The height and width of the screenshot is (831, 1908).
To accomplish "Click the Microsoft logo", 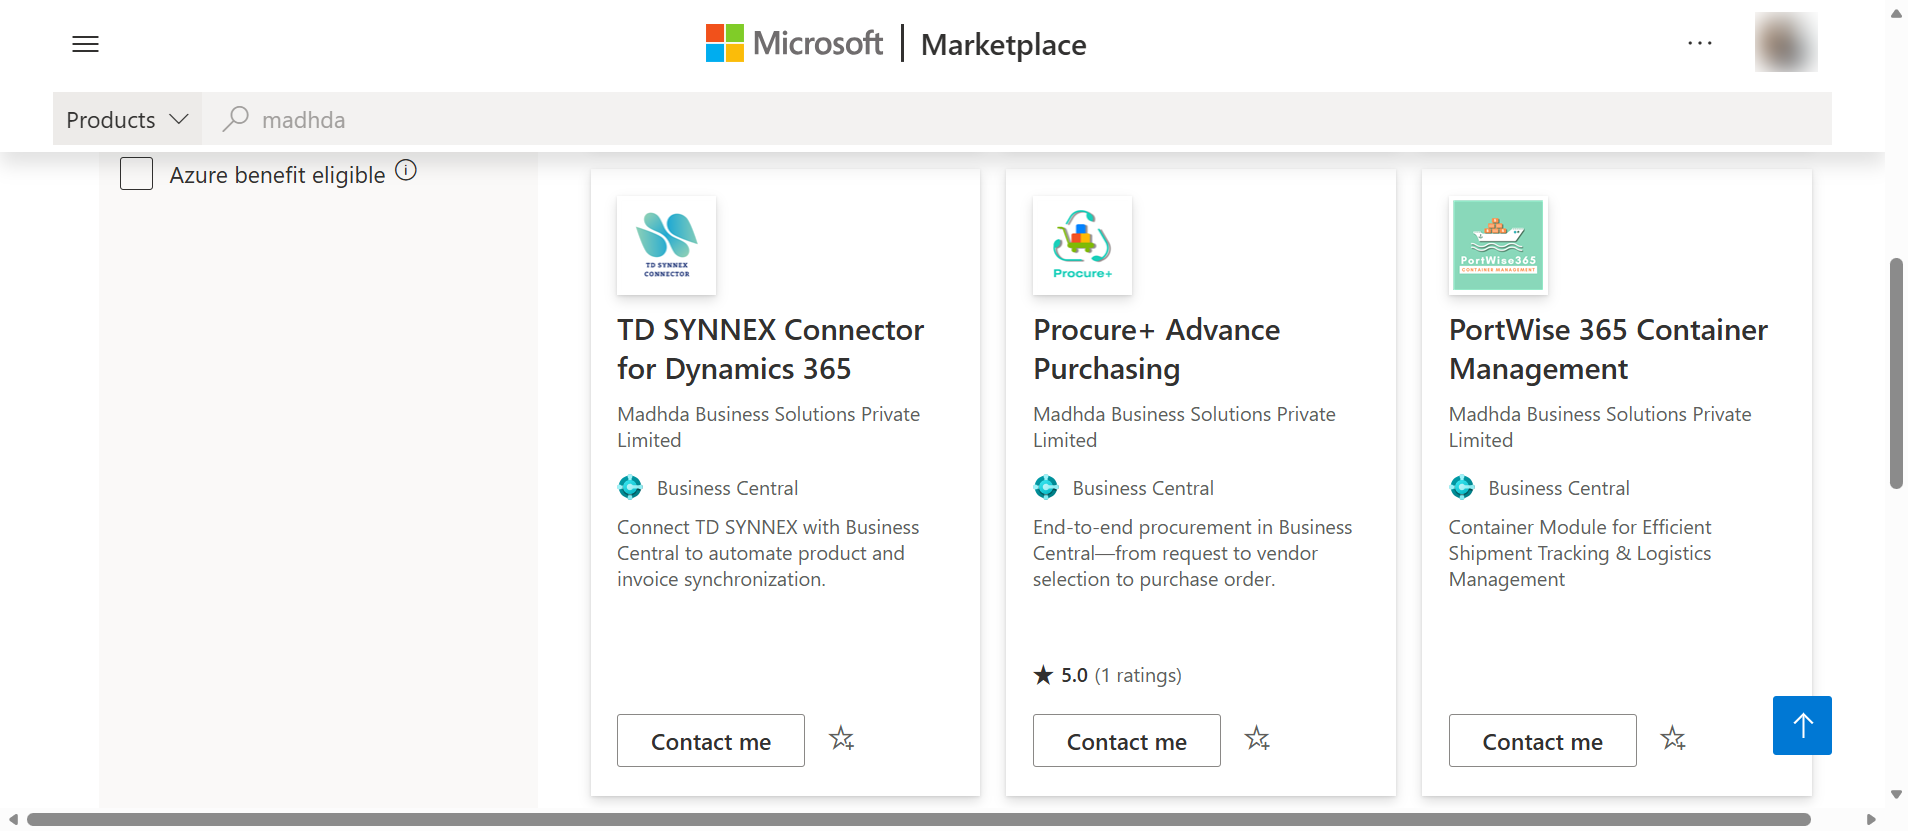I will [794, 43].
